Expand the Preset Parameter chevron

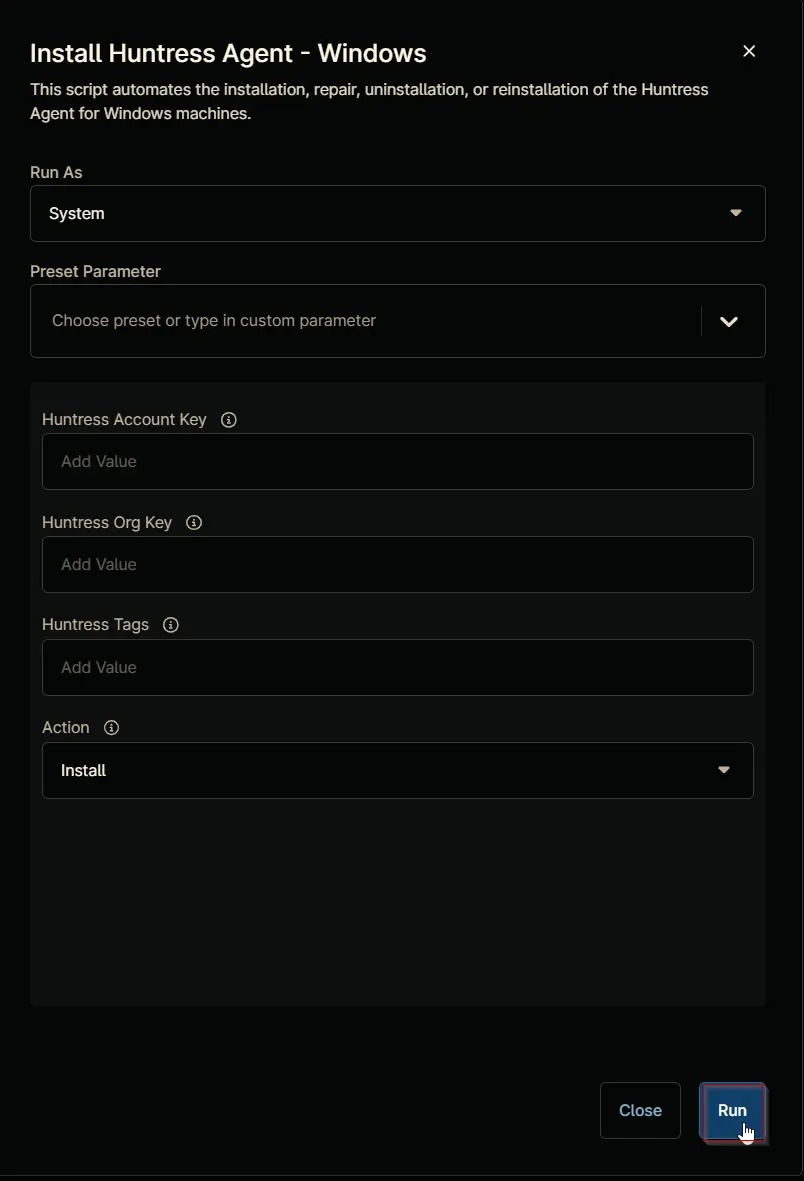coord(729,322)
